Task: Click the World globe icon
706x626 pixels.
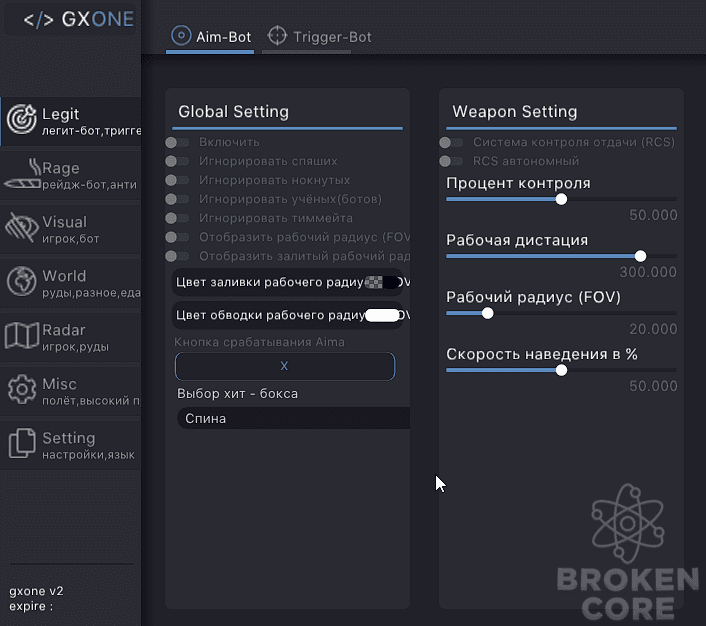Action: (21, 281)
